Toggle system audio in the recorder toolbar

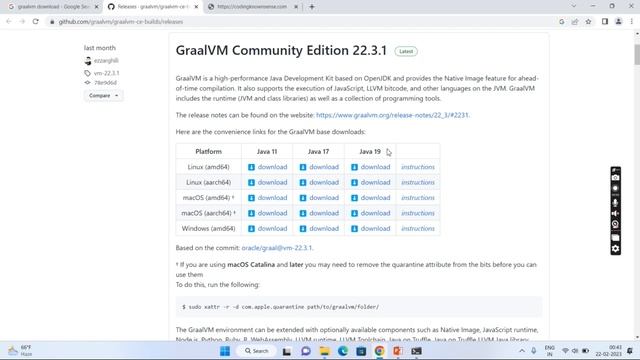616,213
